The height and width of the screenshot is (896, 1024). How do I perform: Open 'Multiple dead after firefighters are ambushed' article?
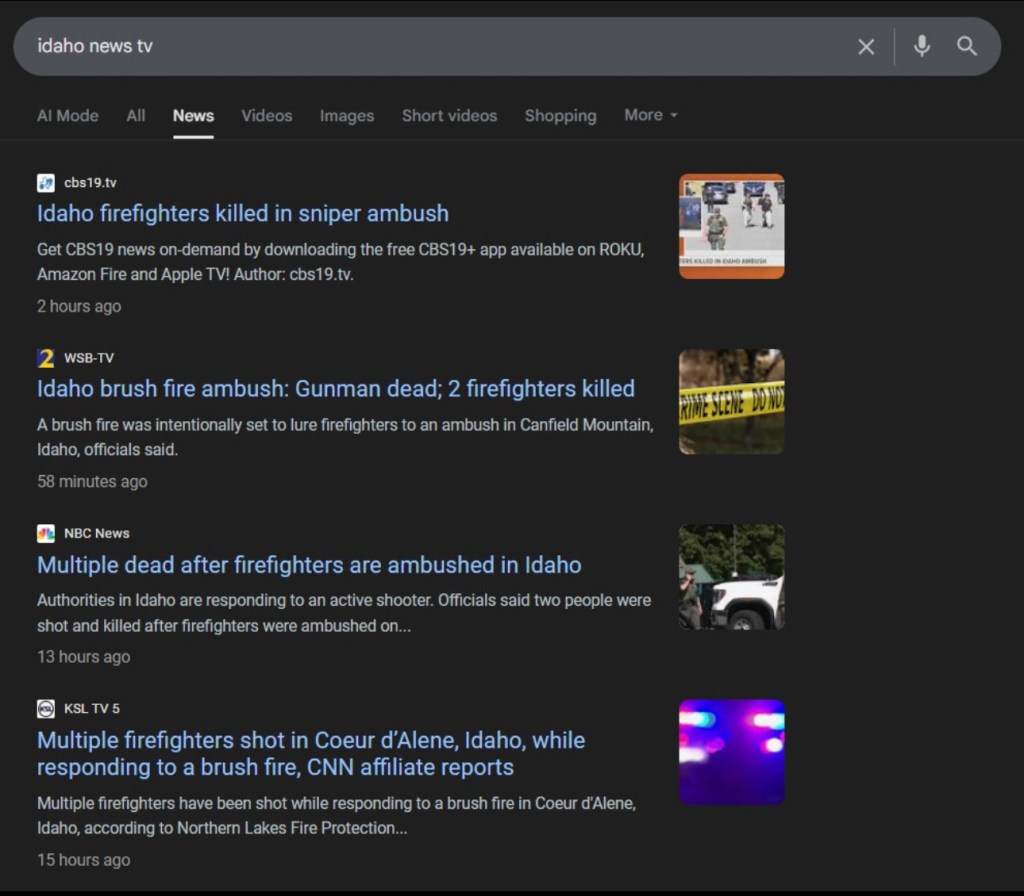(x=309, y=565)
